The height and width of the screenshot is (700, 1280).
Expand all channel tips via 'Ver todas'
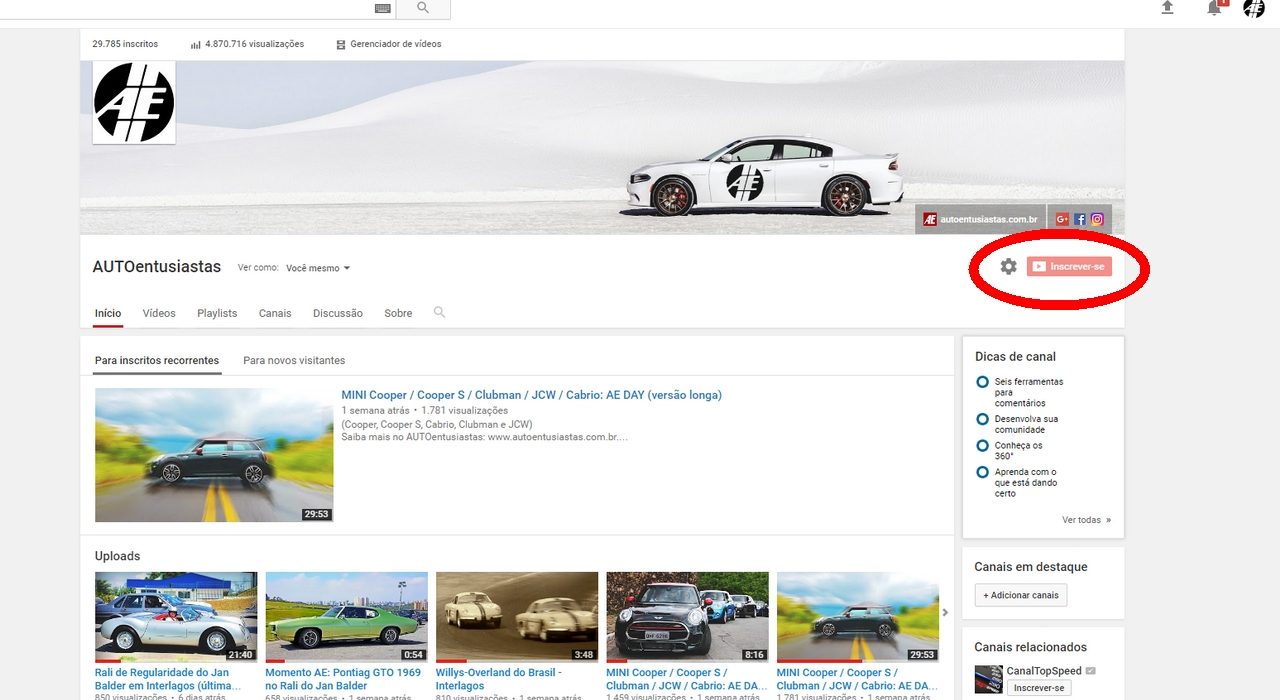(1086, 520)
